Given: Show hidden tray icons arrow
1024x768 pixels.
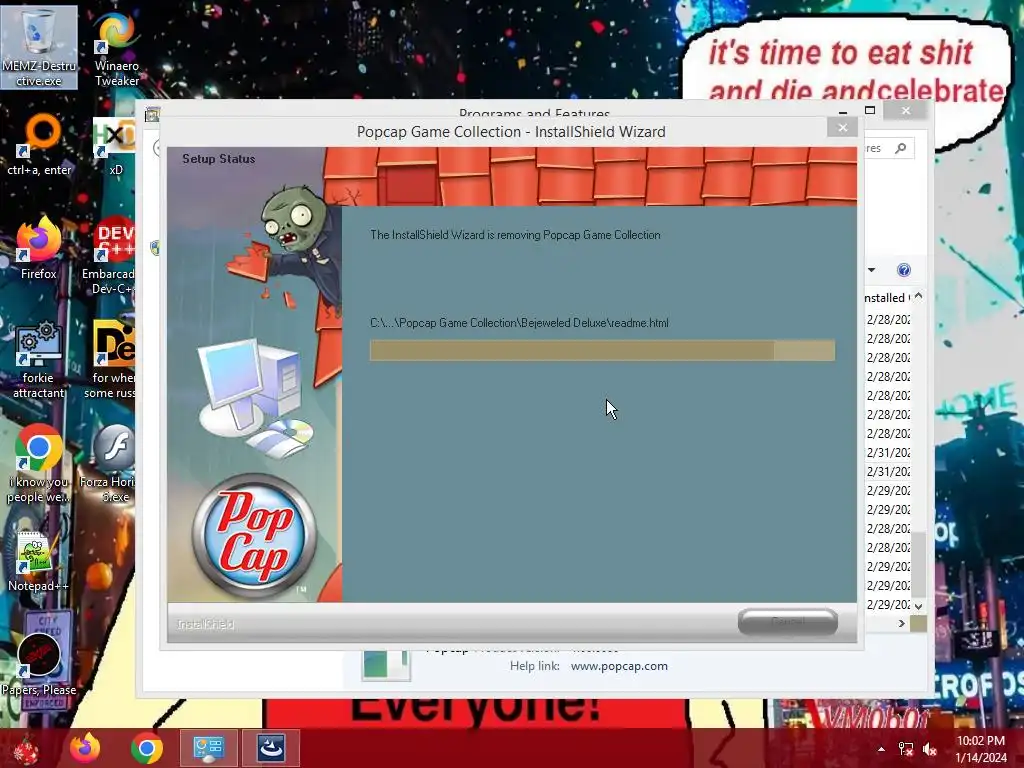Looking at the screenshot, I should tap(881, 749).
